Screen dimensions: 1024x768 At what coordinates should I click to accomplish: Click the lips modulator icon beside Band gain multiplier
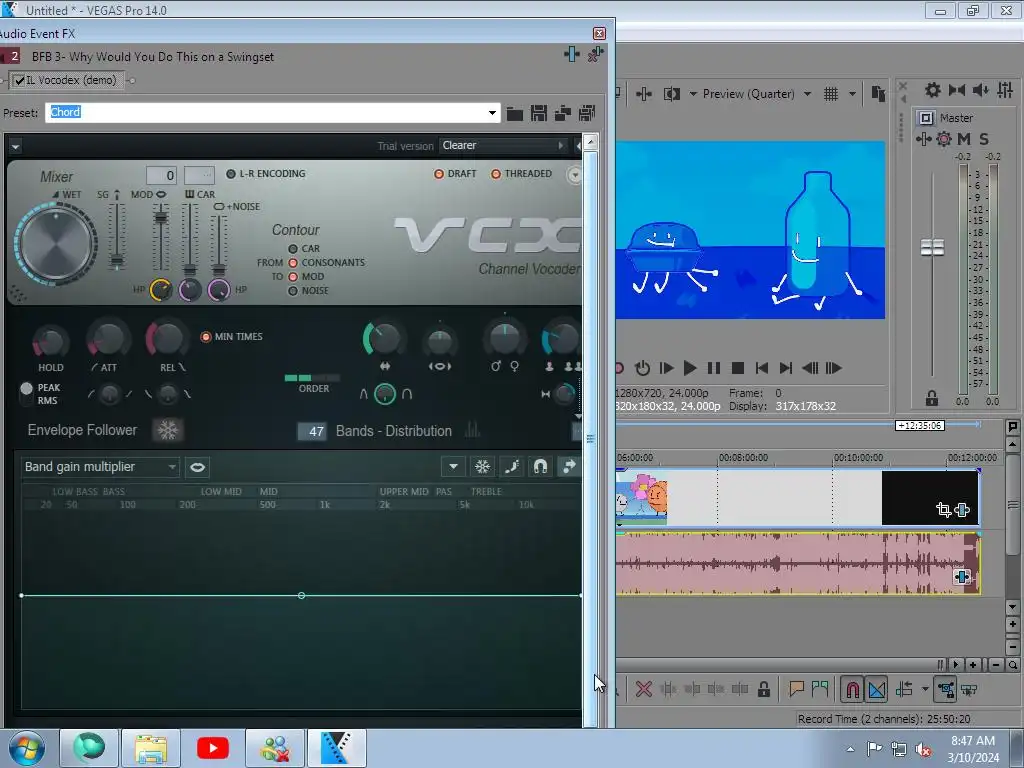(x=197, y=467)
